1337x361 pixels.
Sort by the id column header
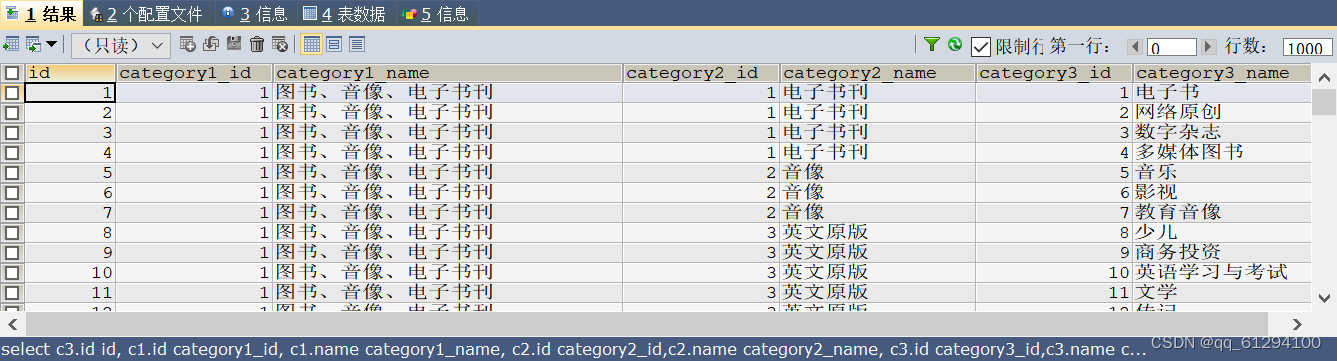click(x=70, y=73)
